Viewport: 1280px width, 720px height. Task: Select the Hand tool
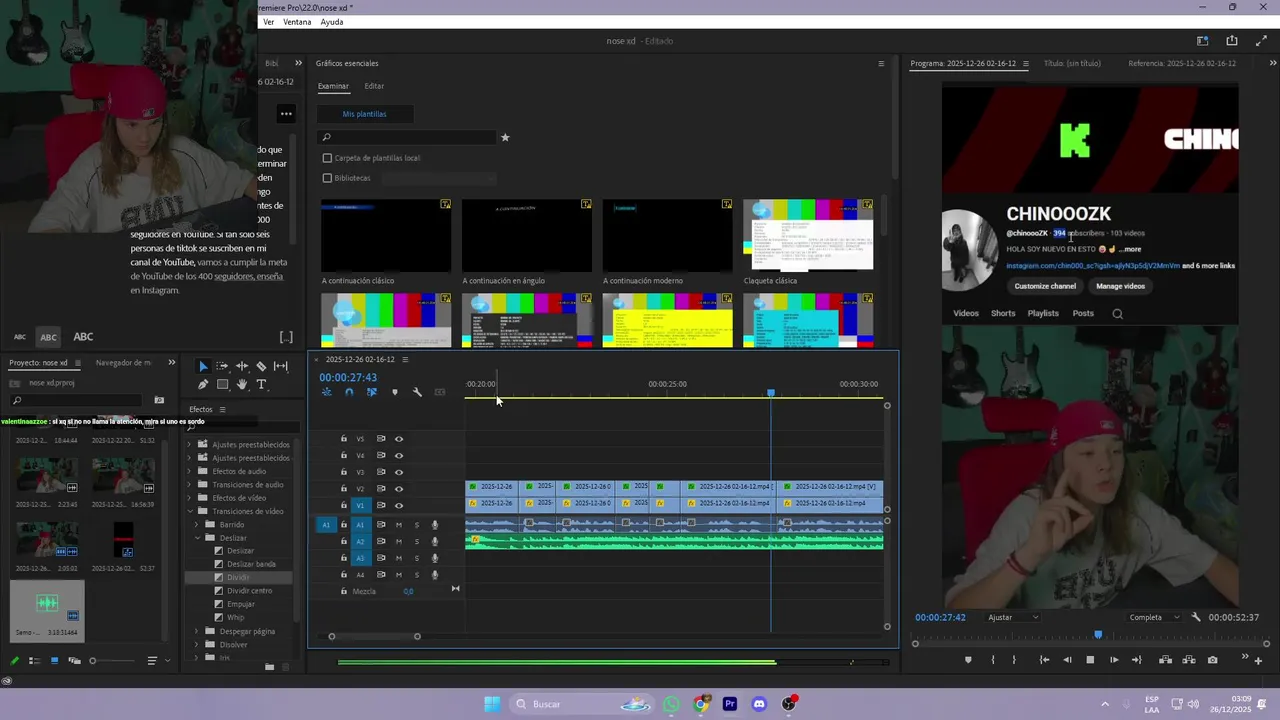(x=242, y=384)
